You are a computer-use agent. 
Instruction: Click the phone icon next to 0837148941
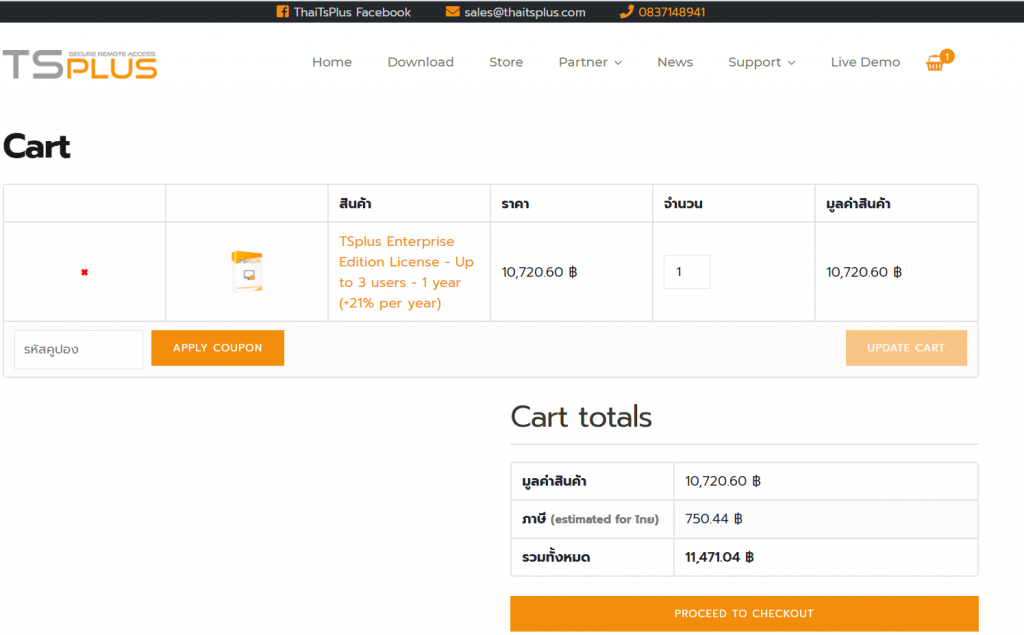pyautogui.click(x=625, y=12)
